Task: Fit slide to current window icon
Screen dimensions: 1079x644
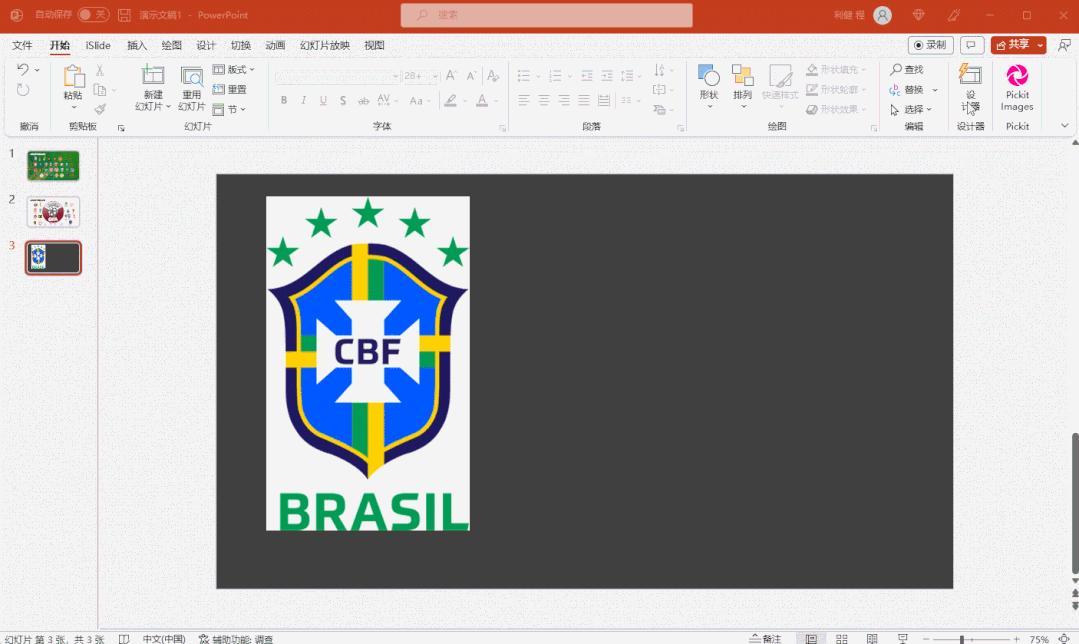Action: [x=1064, y=639]
